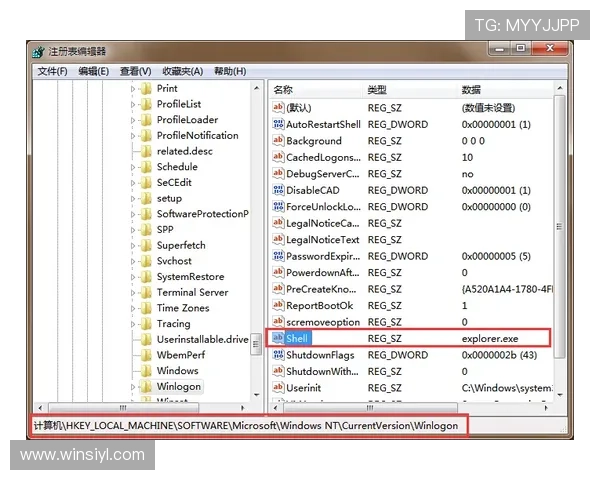Open the 编辑(E) menu
This screenshot has height=480, width=600.
click(93, 72)
